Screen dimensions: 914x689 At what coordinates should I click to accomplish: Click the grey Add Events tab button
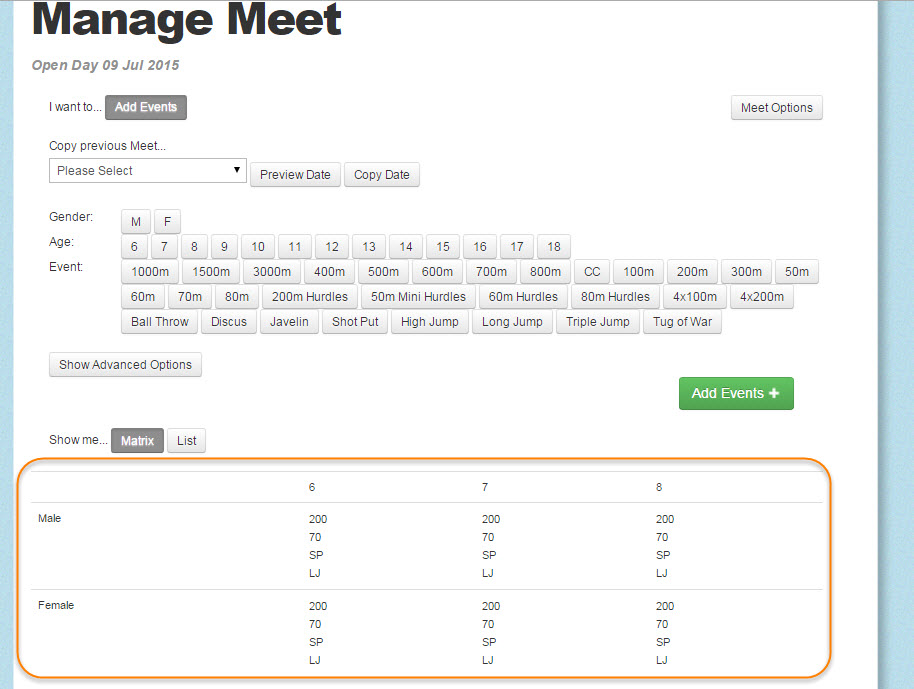click(146, 107)
